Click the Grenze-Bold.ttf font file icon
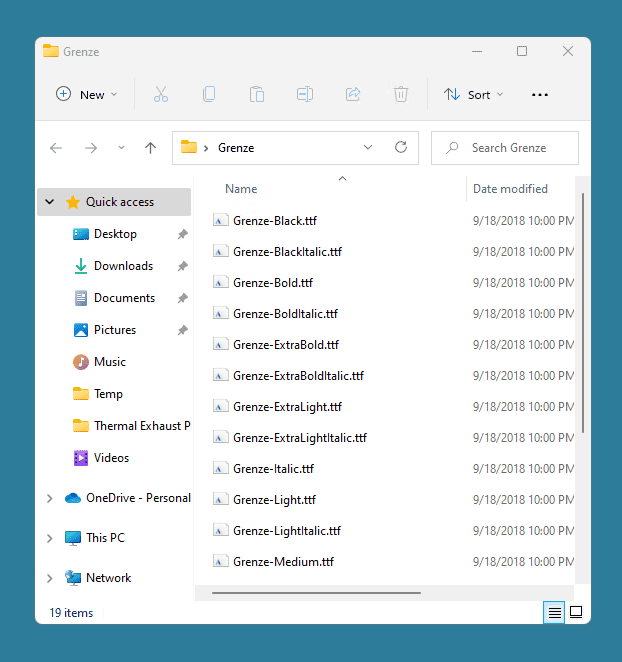Image resolution: width=622 pixels, height=662 pixels. click(220, 282)
